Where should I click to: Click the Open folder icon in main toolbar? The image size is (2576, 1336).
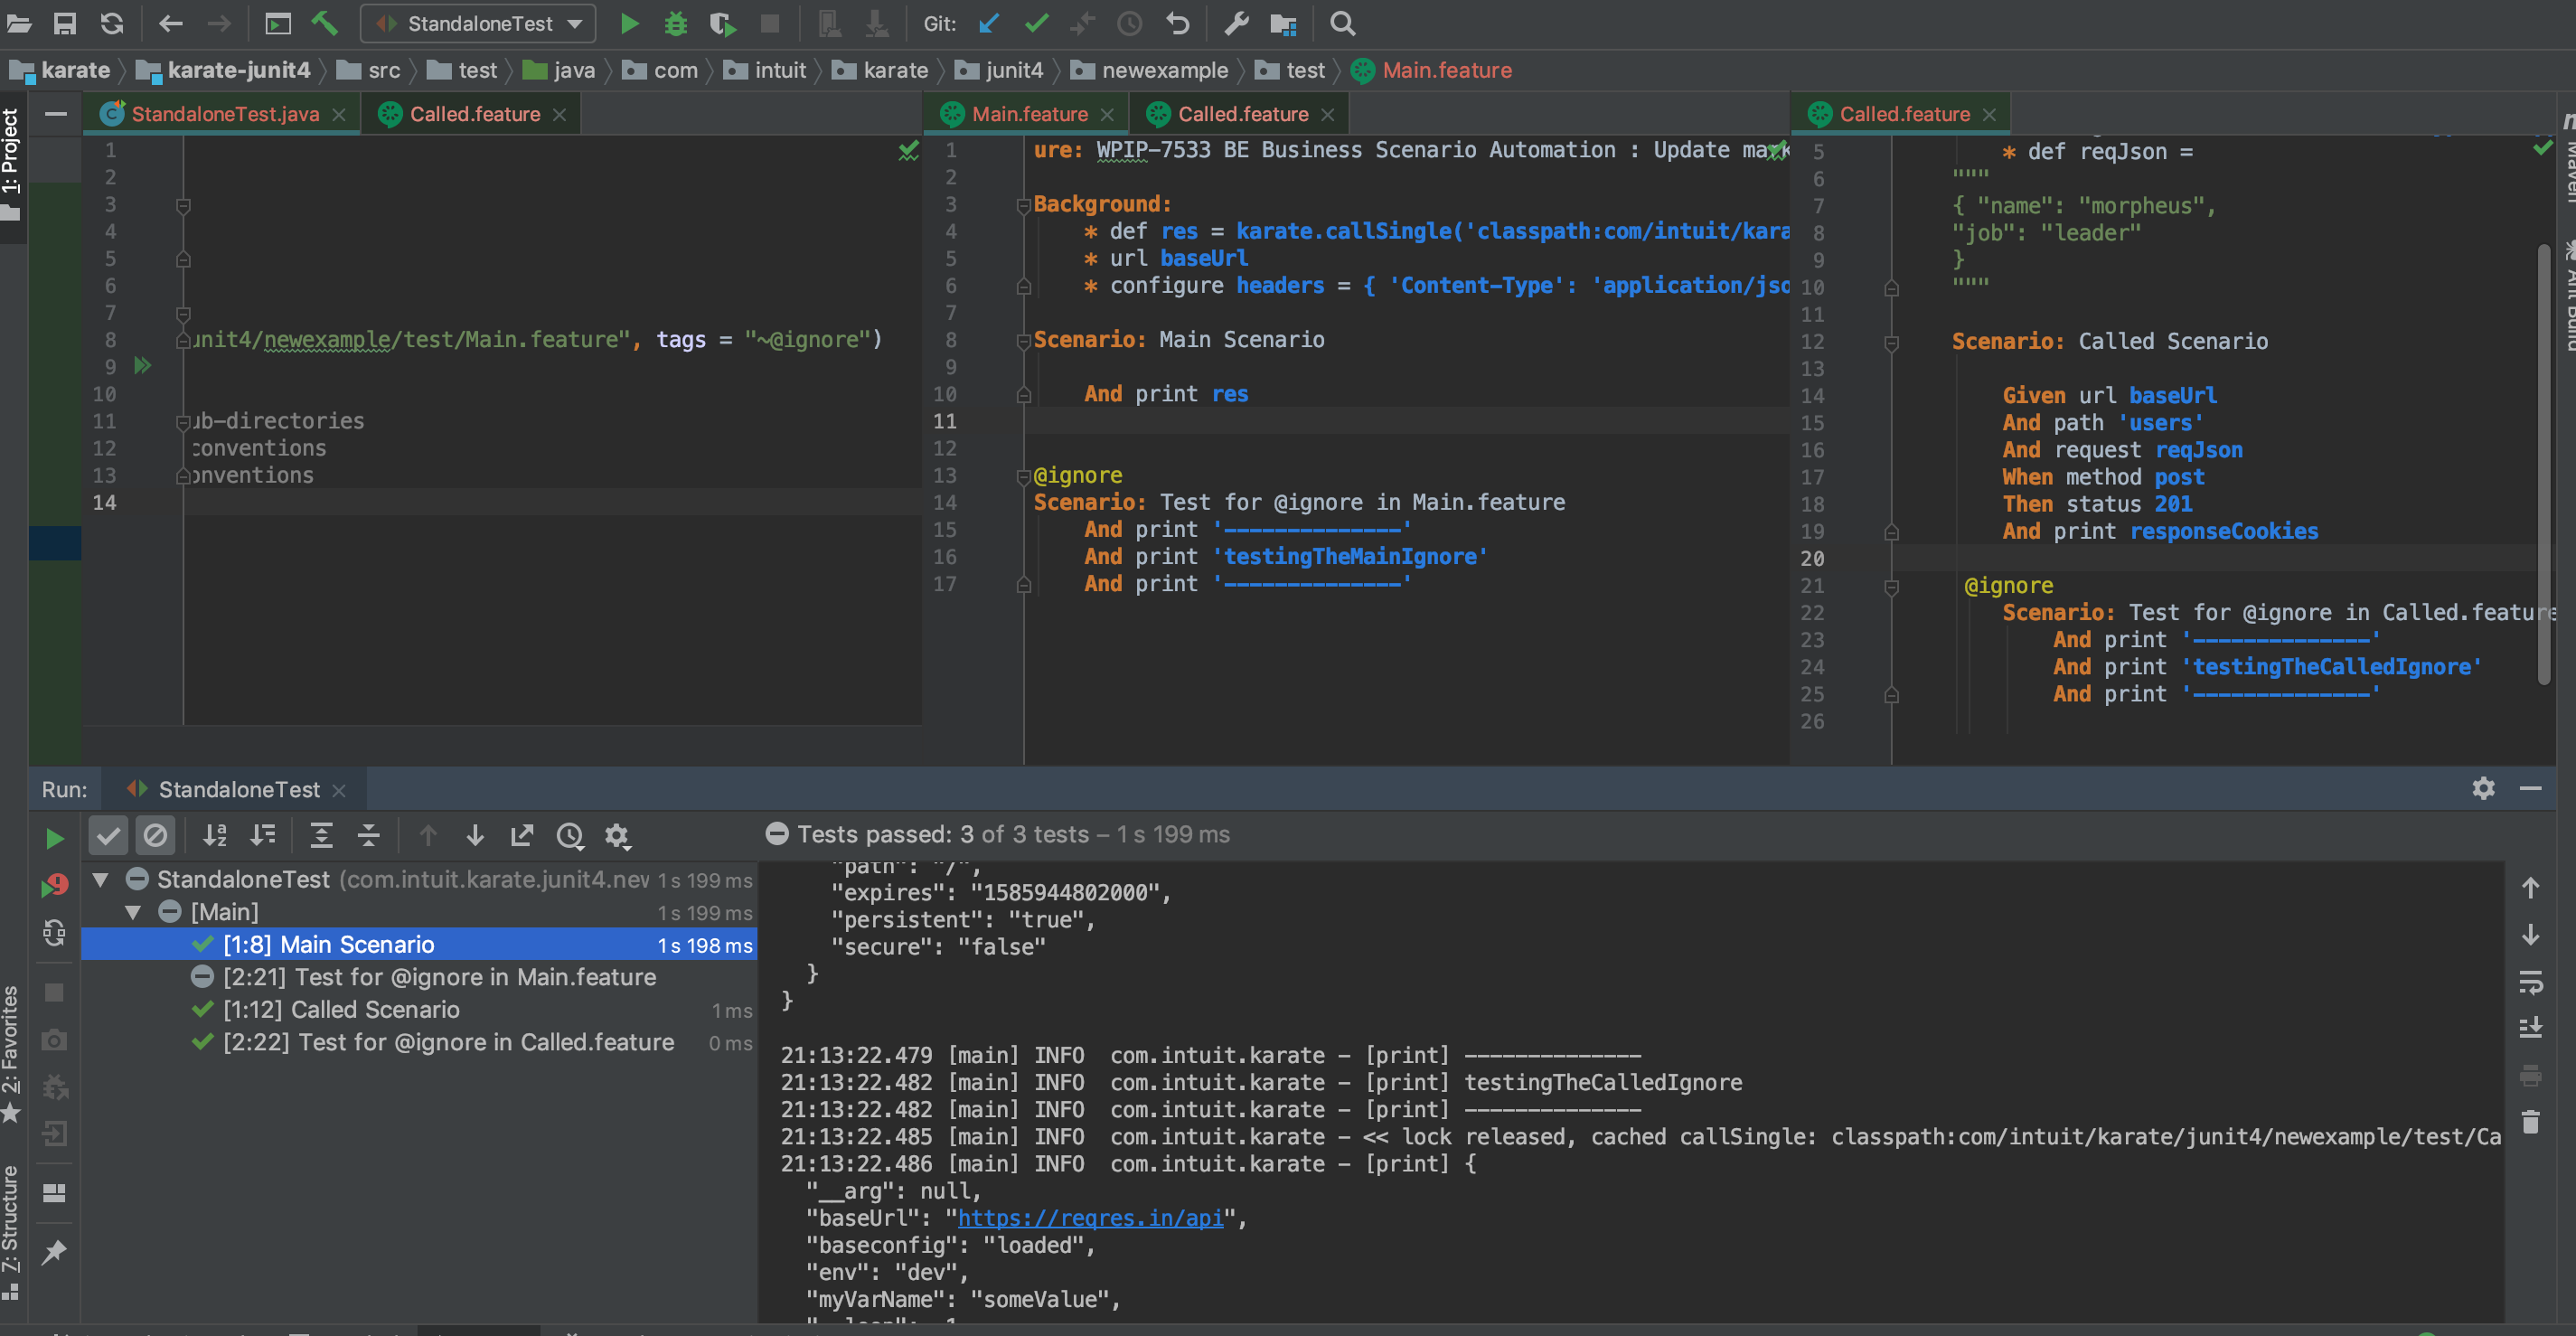(x=19, y=23)
